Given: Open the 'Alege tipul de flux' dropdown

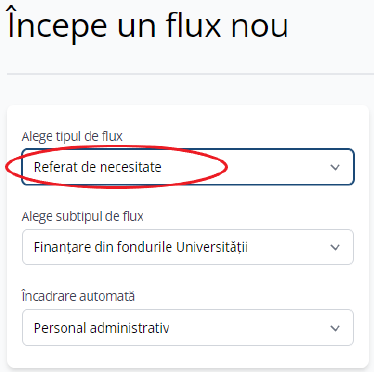Looking at the screenshot, I should 188,167.
